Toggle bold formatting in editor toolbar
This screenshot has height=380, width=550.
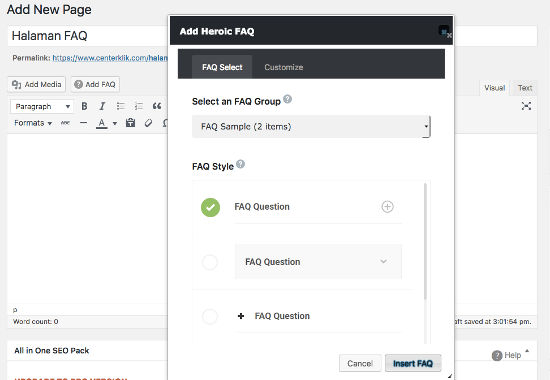(84, 106)
